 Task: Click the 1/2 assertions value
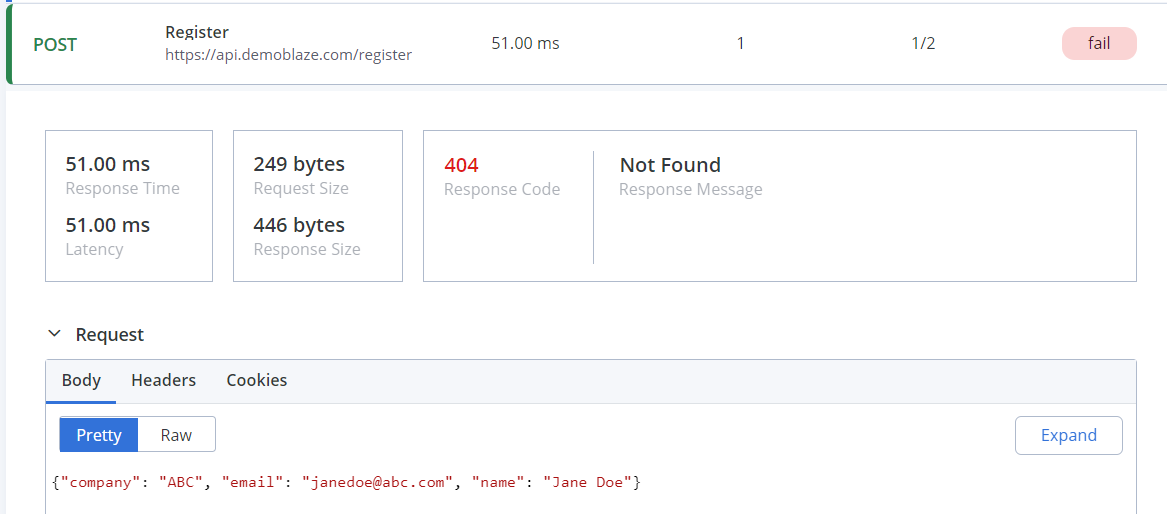[x=923, y=43]
